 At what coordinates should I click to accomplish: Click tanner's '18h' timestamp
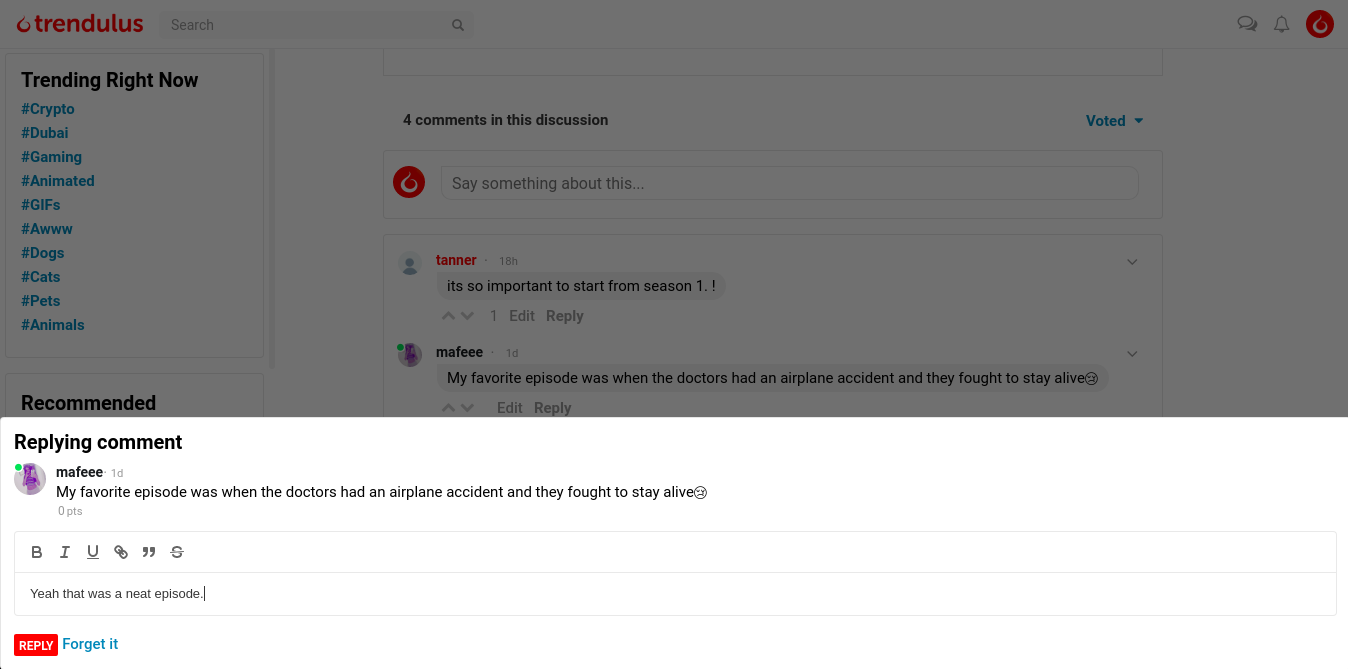[x=508, y=261]
